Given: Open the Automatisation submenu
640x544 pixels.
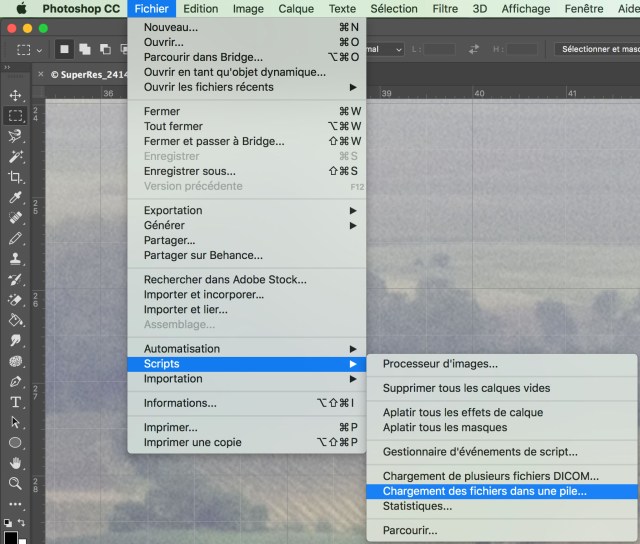Looking at the screenshot, I should point(247,349).
